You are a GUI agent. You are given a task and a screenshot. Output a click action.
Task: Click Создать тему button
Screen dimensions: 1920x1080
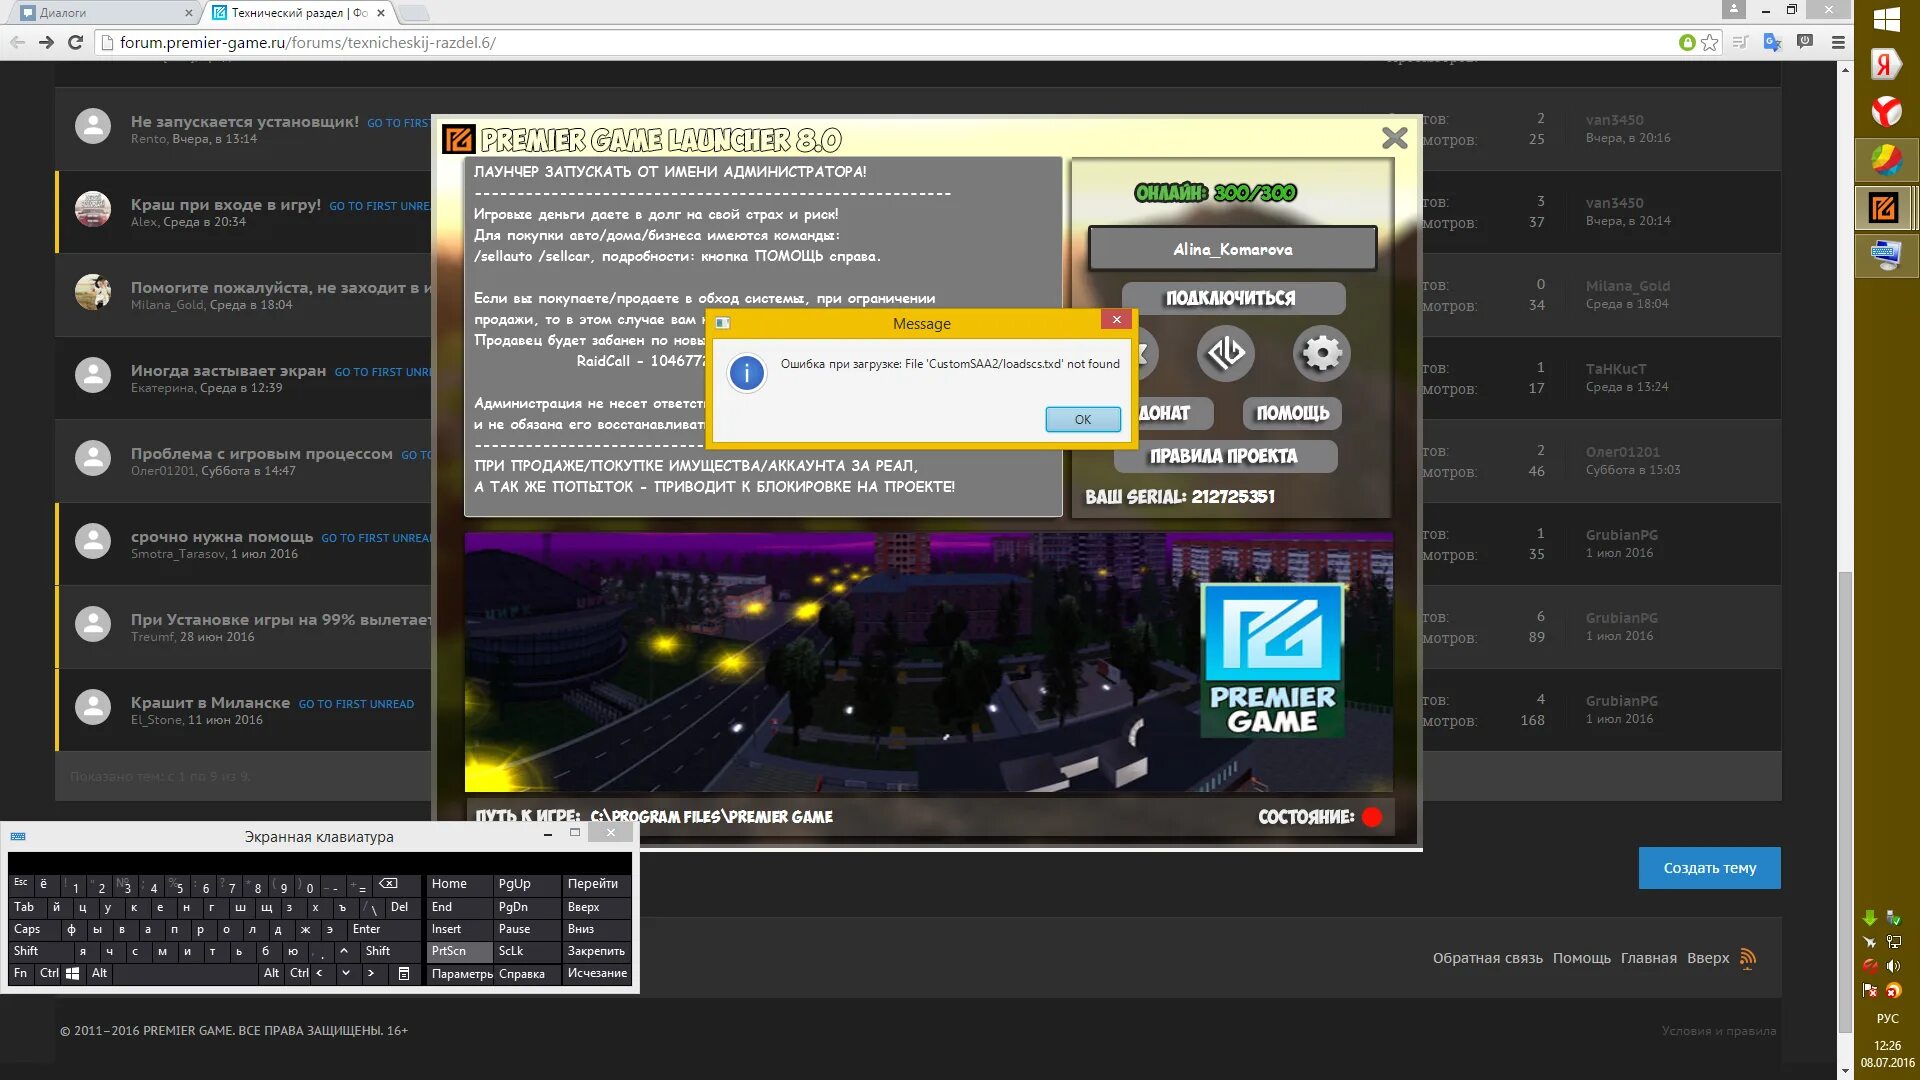click(1709, 868)
